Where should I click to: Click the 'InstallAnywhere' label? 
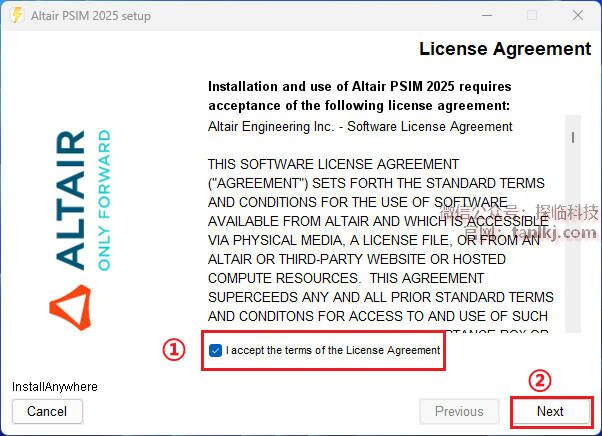tap(55, 386)
